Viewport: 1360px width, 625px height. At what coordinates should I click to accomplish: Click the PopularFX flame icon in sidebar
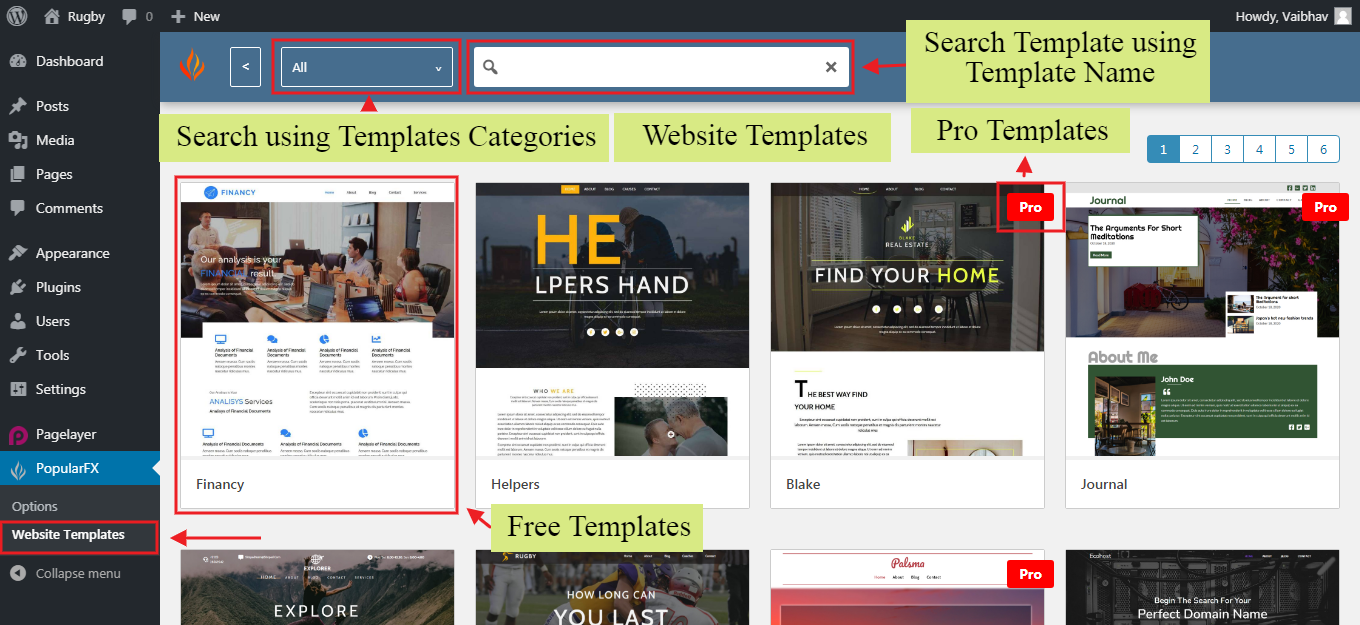(x=17, y=469)
